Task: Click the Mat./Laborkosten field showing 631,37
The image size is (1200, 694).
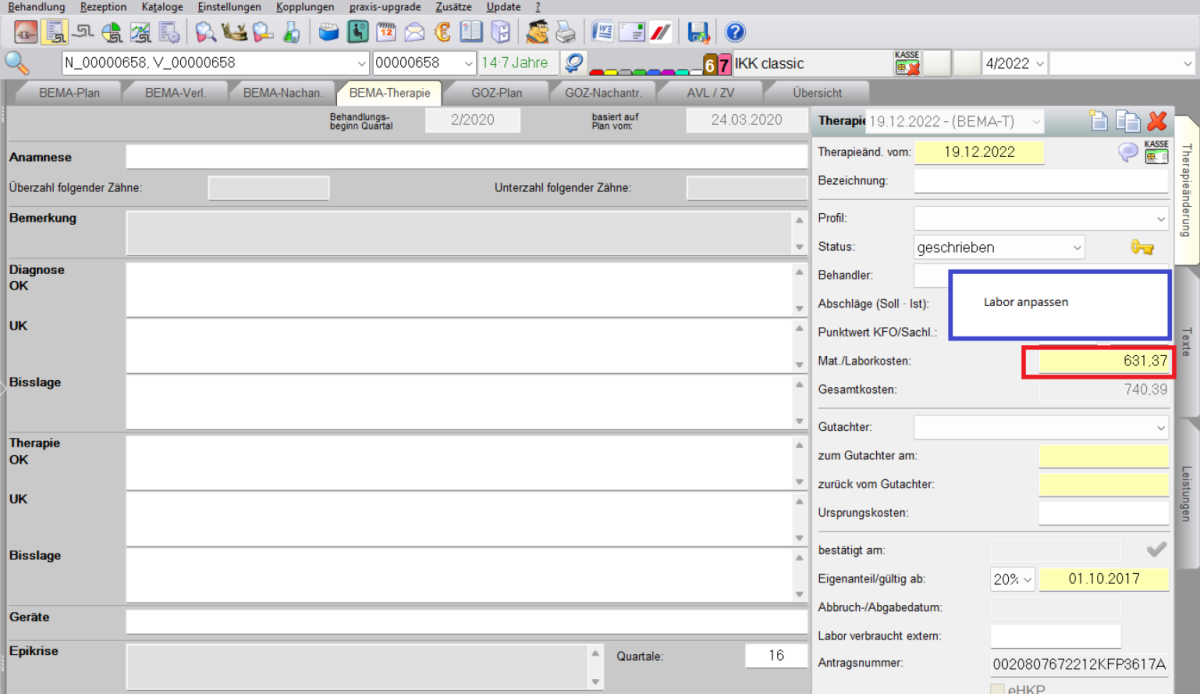Action: pos(1103,362)
